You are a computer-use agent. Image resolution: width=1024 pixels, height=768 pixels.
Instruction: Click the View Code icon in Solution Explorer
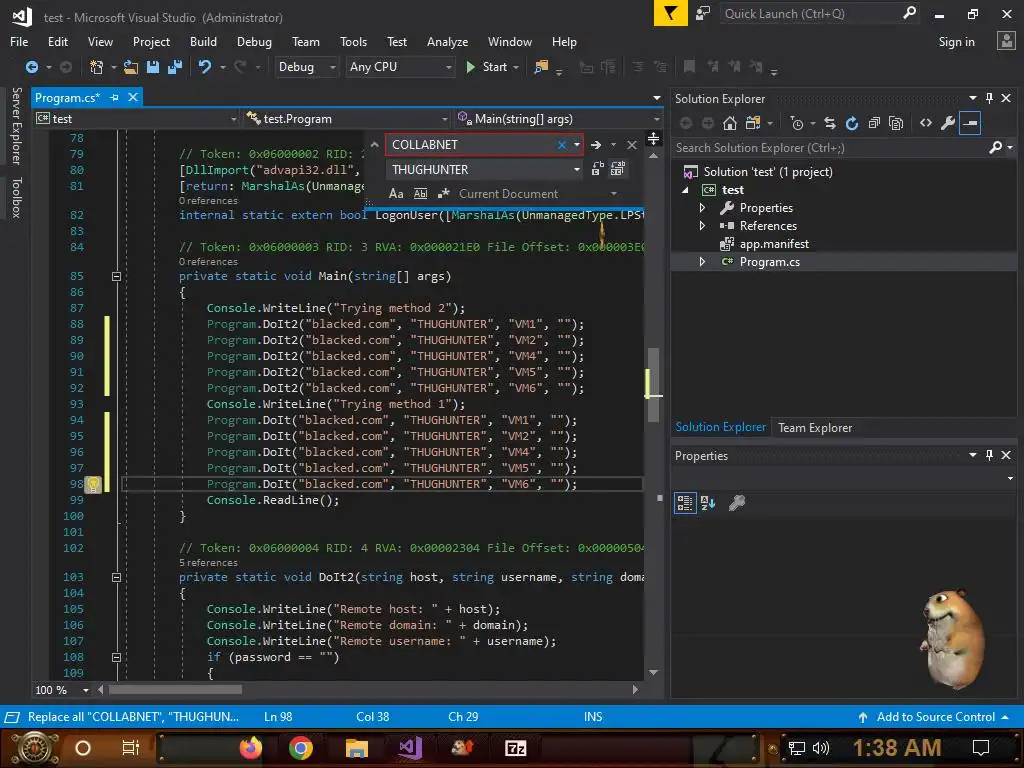925,123
